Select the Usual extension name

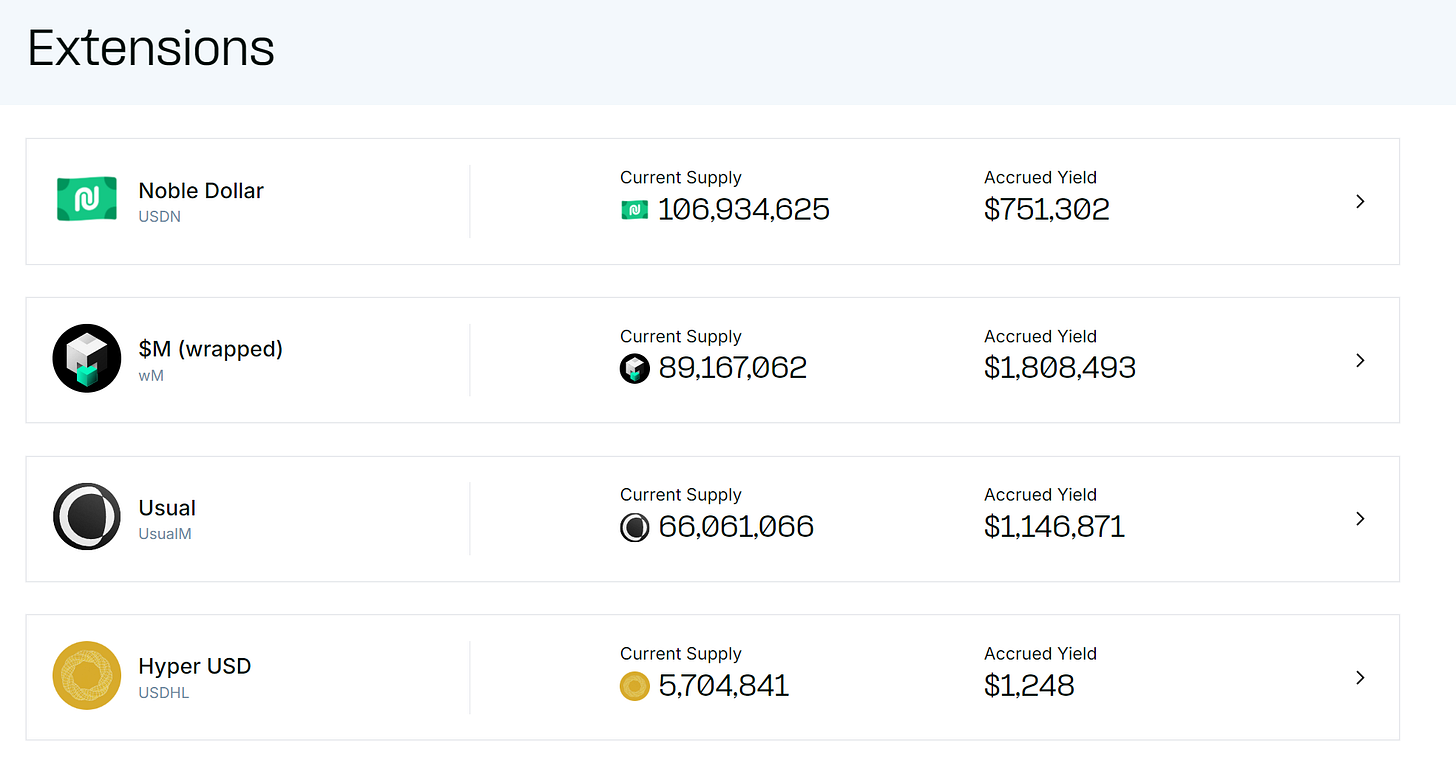pyautogui.click(x=167, y=508)
